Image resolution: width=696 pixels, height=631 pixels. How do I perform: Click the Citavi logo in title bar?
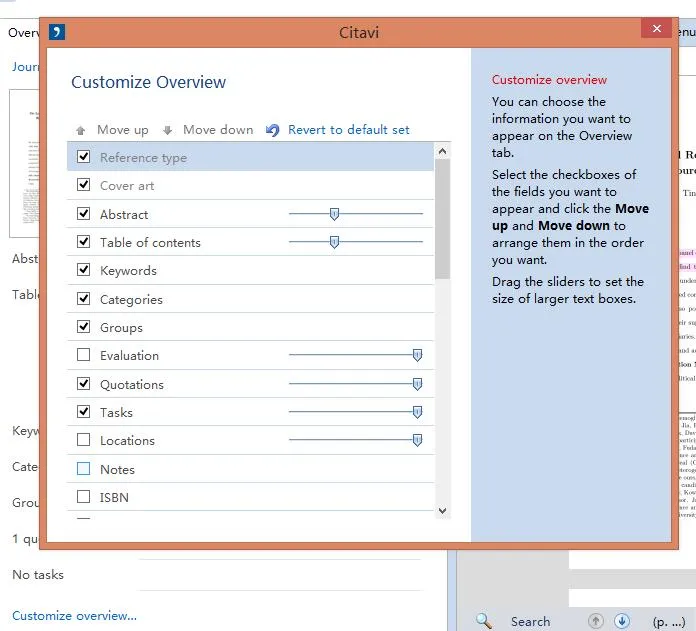click(57, 32)
